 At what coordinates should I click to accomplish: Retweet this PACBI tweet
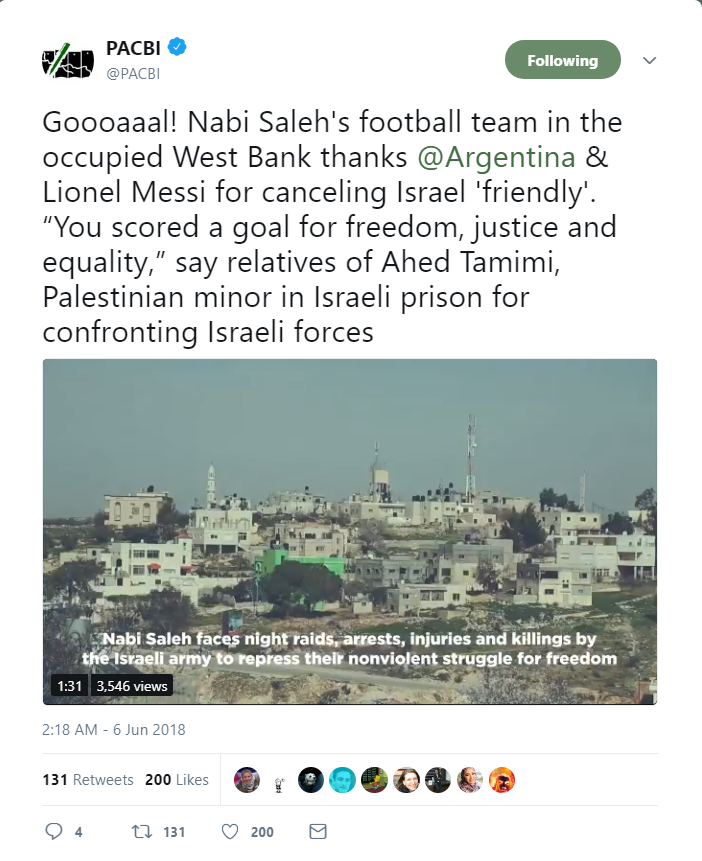pyautogui.click(x=142, y=831)
